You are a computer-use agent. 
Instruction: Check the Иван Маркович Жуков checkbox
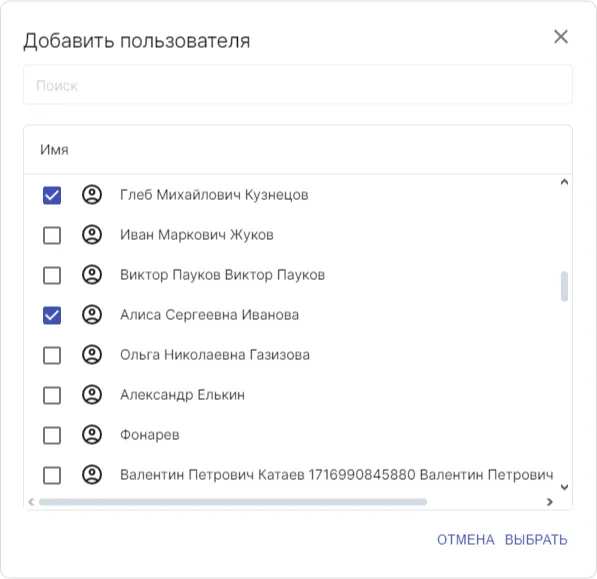tap(52, 235)
